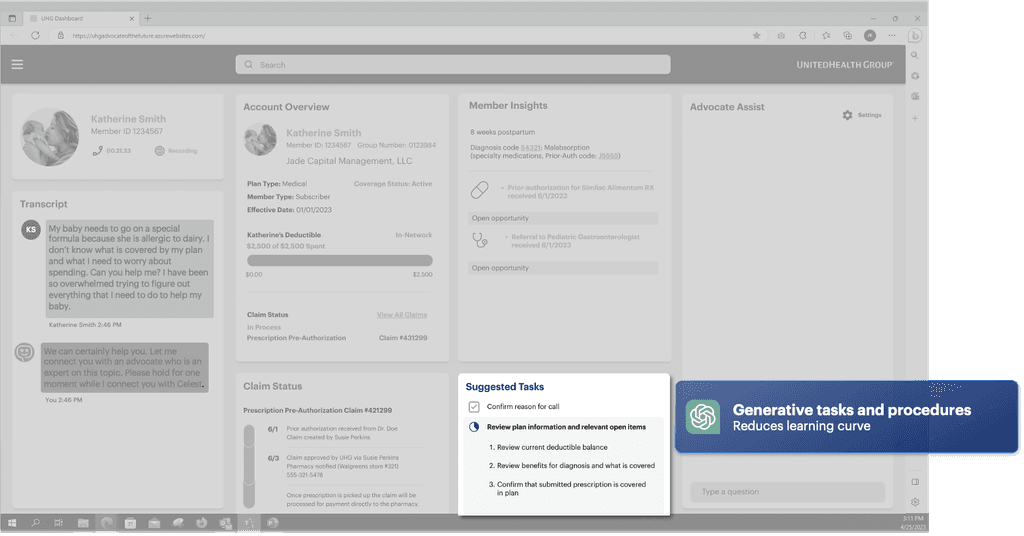This screenshot has width=1024, height=536.
Task: Click the Outlook icon in the Edge sidebar
Action: (915, 96)
